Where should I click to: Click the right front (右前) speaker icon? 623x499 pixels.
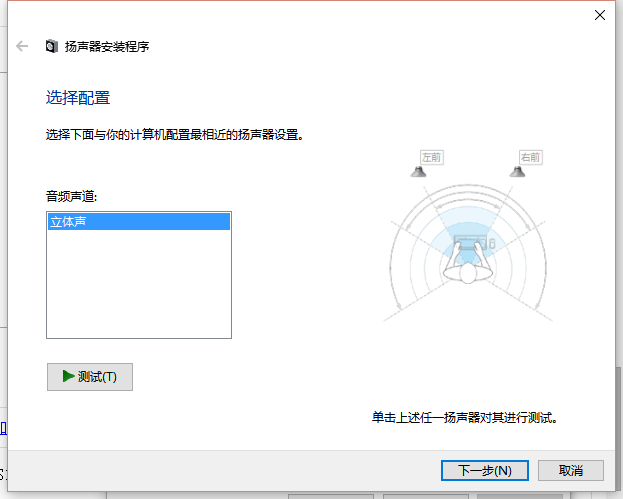517,172
